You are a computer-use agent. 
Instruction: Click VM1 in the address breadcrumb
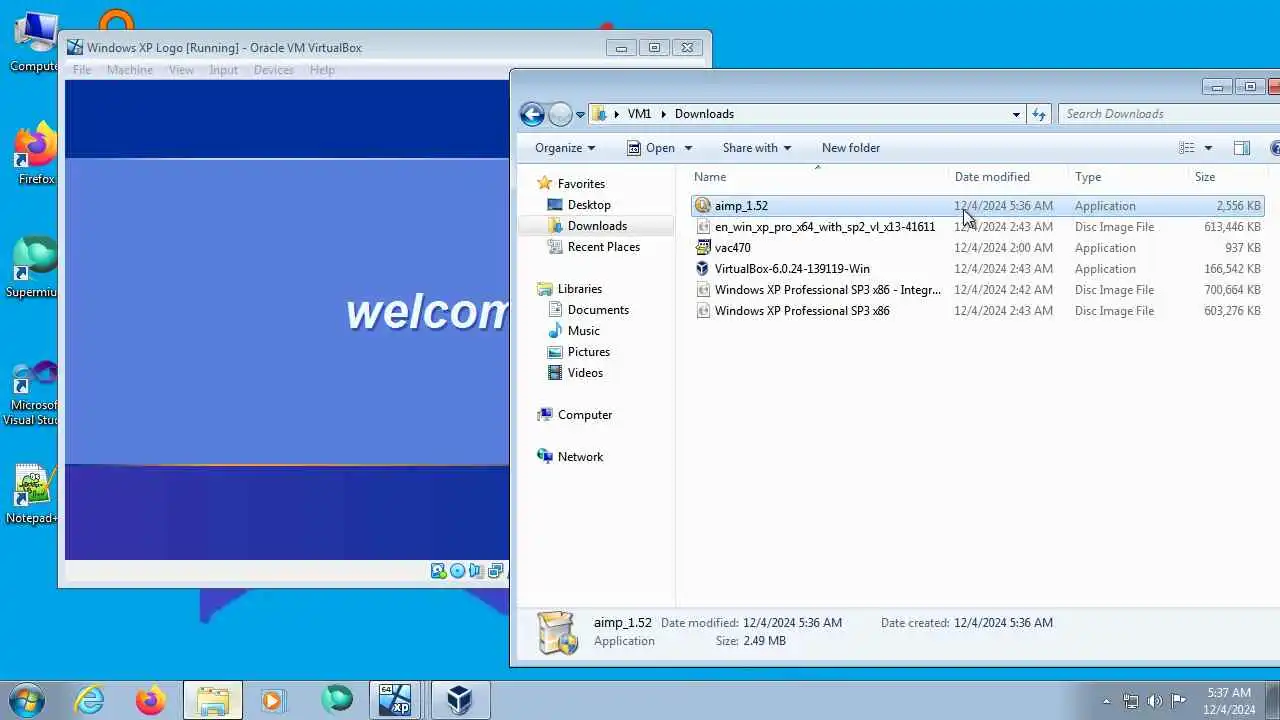coord(639,114)
